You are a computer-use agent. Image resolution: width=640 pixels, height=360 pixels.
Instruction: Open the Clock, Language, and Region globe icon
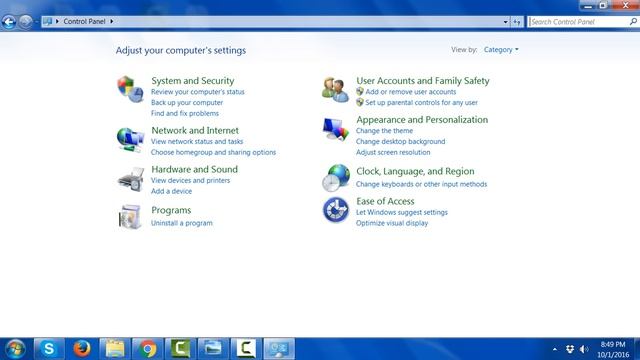pyautogui.click(x=336, y=178)
